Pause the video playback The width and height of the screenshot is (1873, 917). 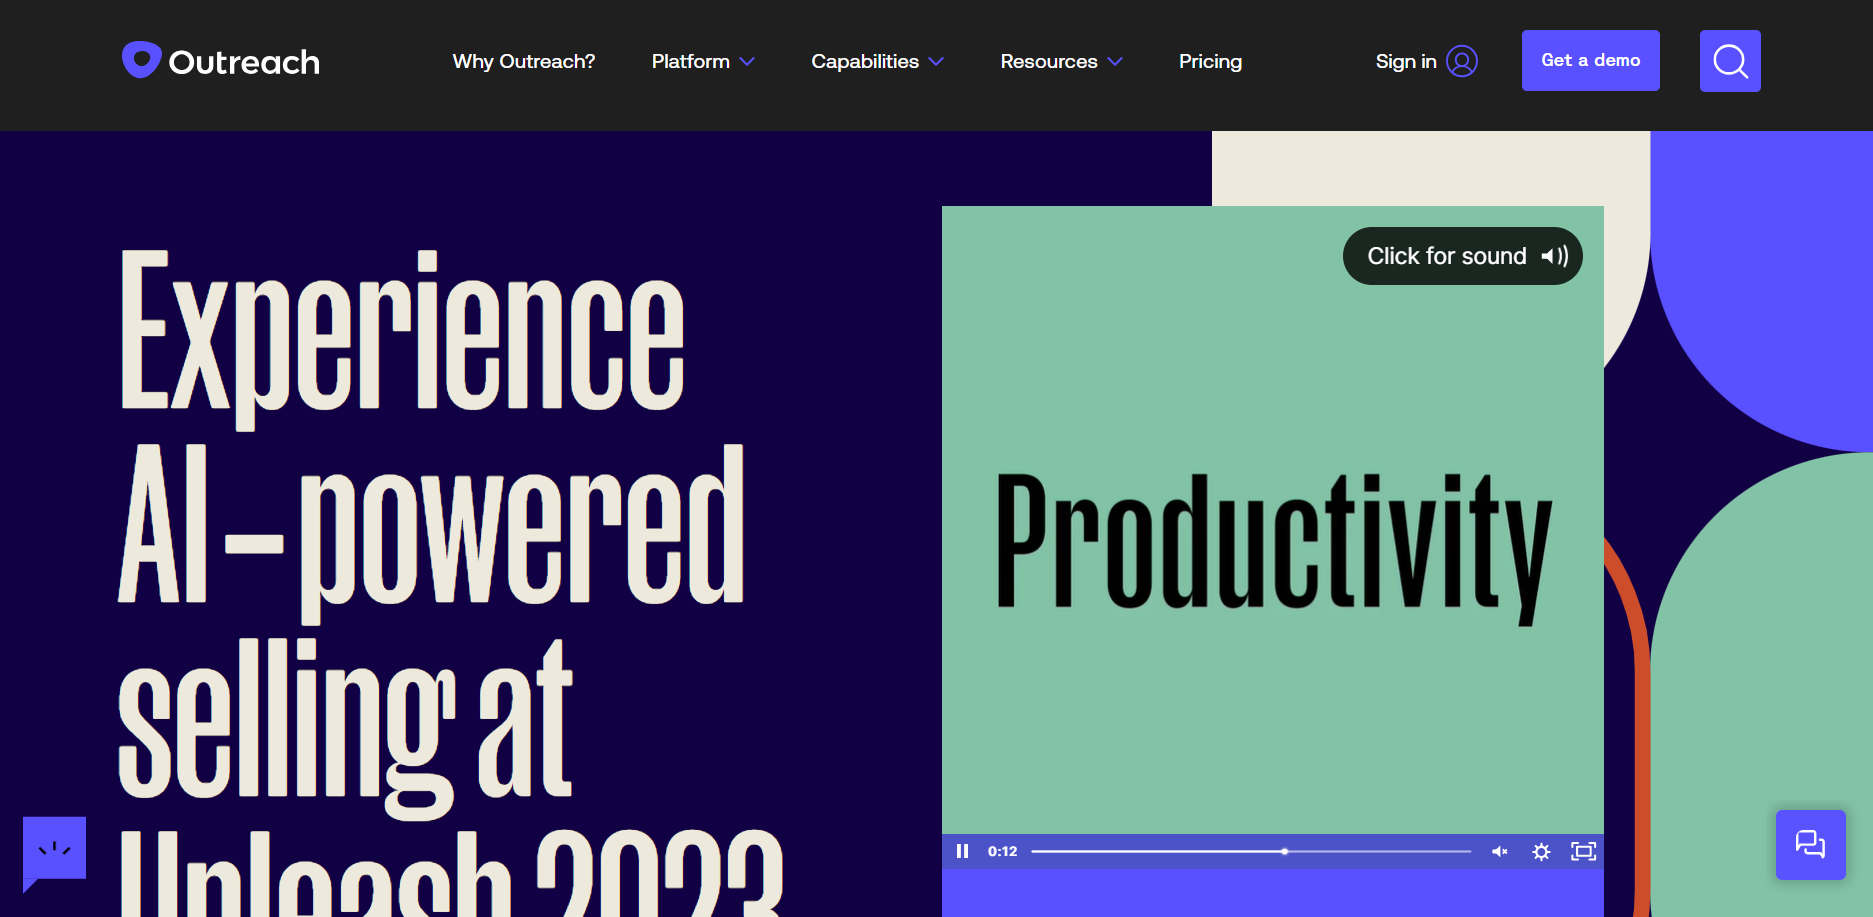(x=962, y=851)
